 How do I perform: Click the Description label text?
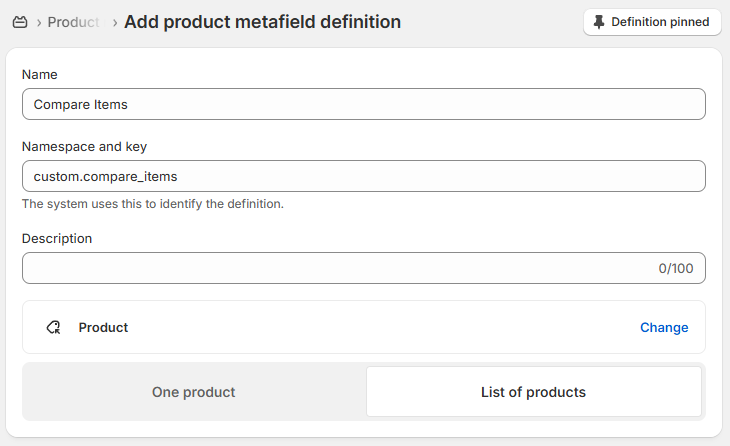pyautogui.click(x=57, y=238)
